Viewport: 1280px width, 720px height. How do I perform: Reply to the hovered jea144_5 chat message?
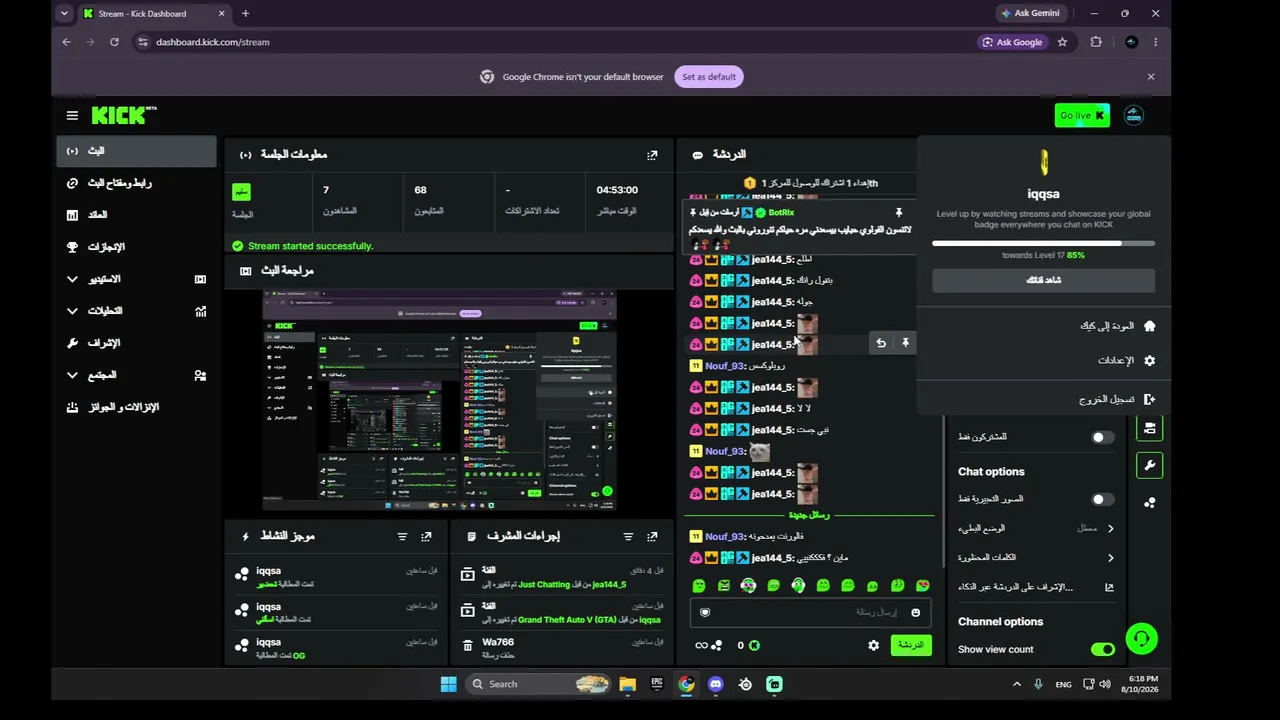(x=881, y=343)
